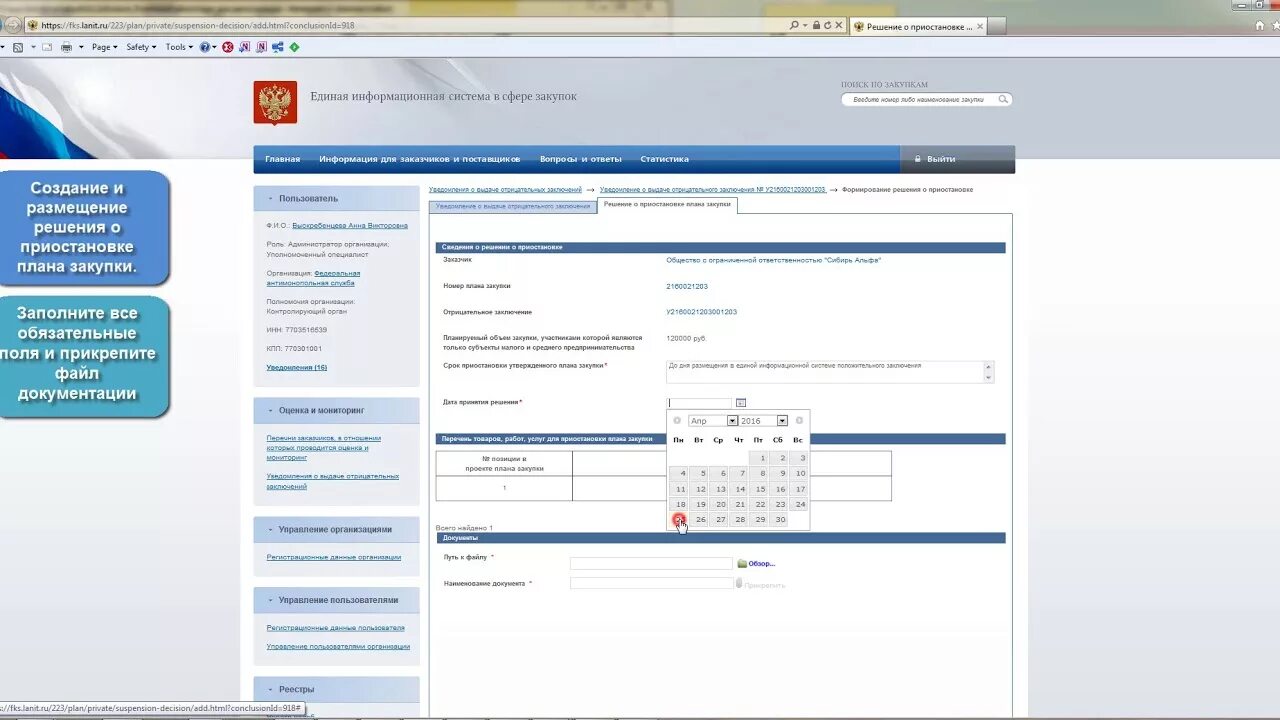Open Internet Explorer Page menu
Viewport: 1280px width, 720px height.
[x=104, y=47]
